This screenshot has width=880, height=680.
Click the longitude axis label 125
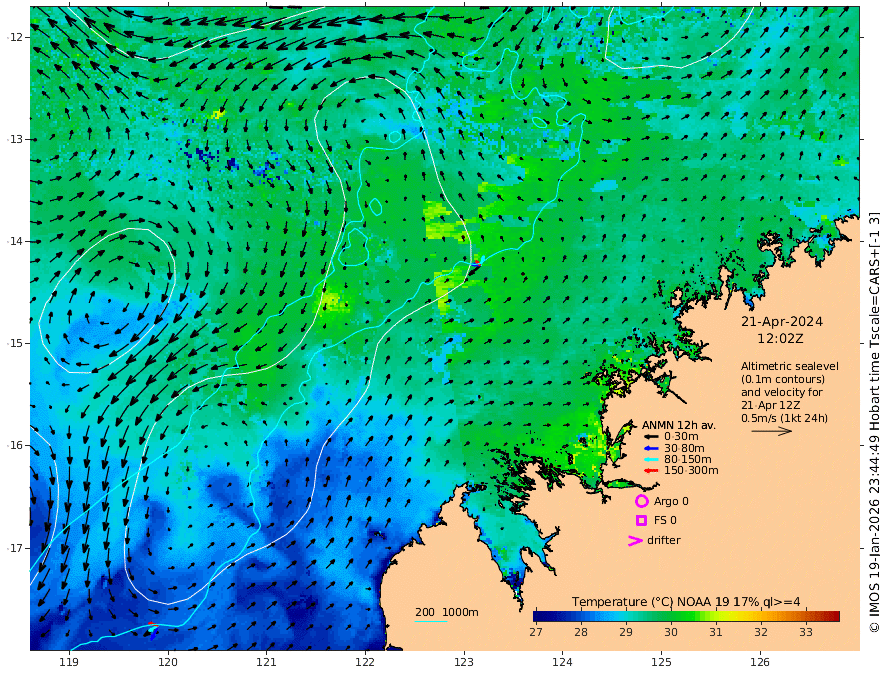point(661,663)
